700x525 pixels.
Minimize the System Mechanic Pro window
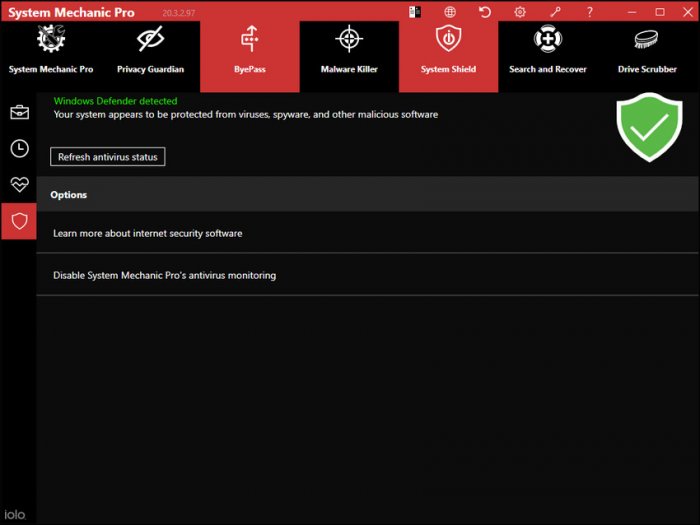coord(632,12)
